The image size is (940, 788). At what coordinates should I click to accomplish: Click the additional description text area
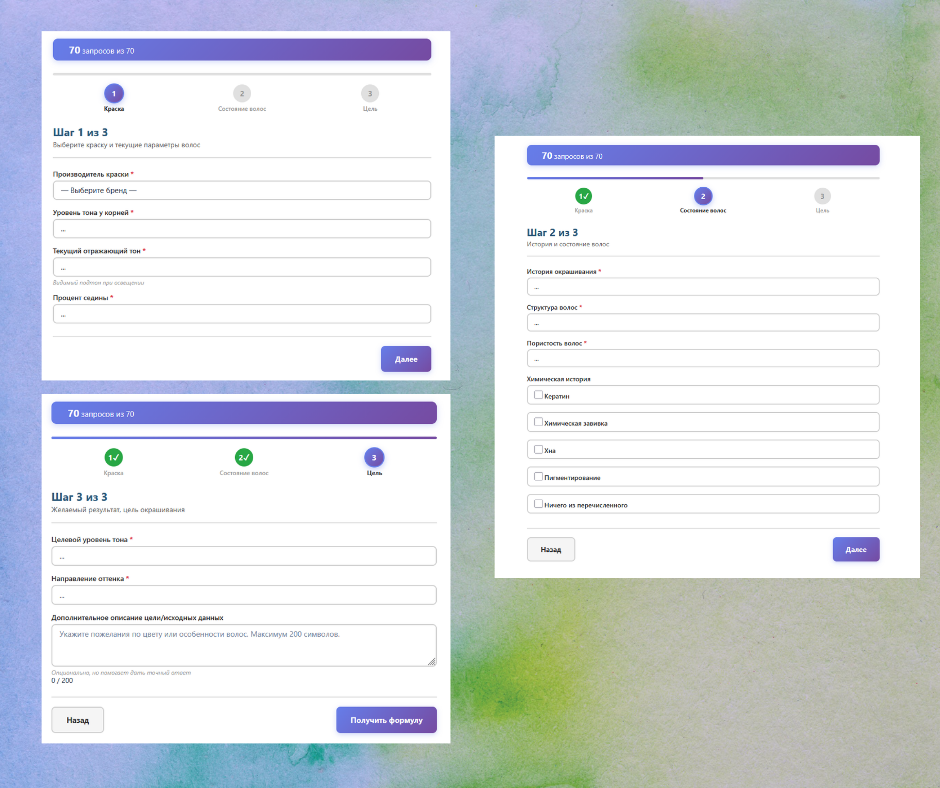tap(244, 644)
